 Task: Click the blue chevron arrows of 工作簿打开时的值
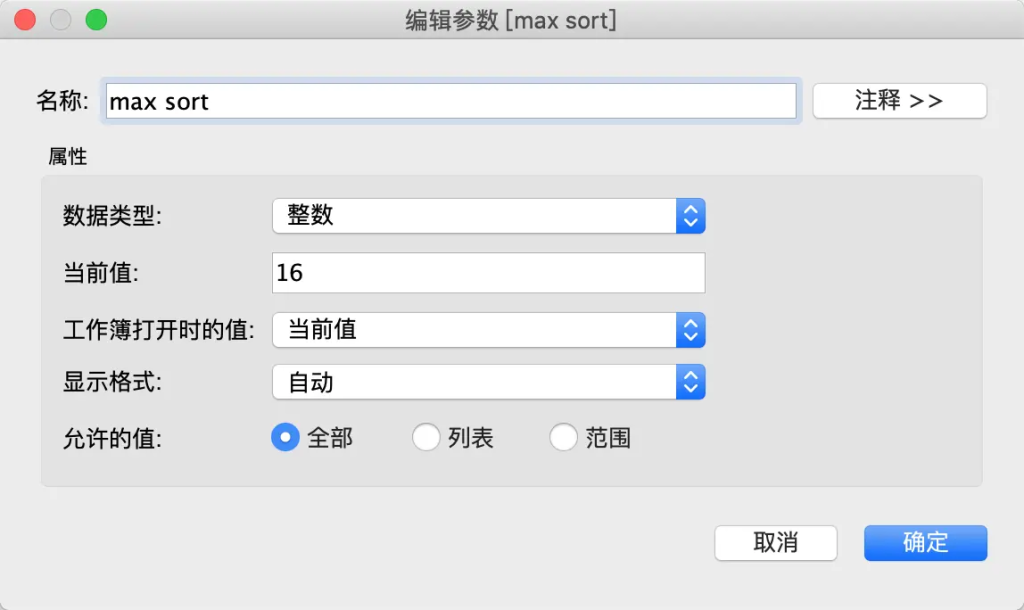click(690, 330)
